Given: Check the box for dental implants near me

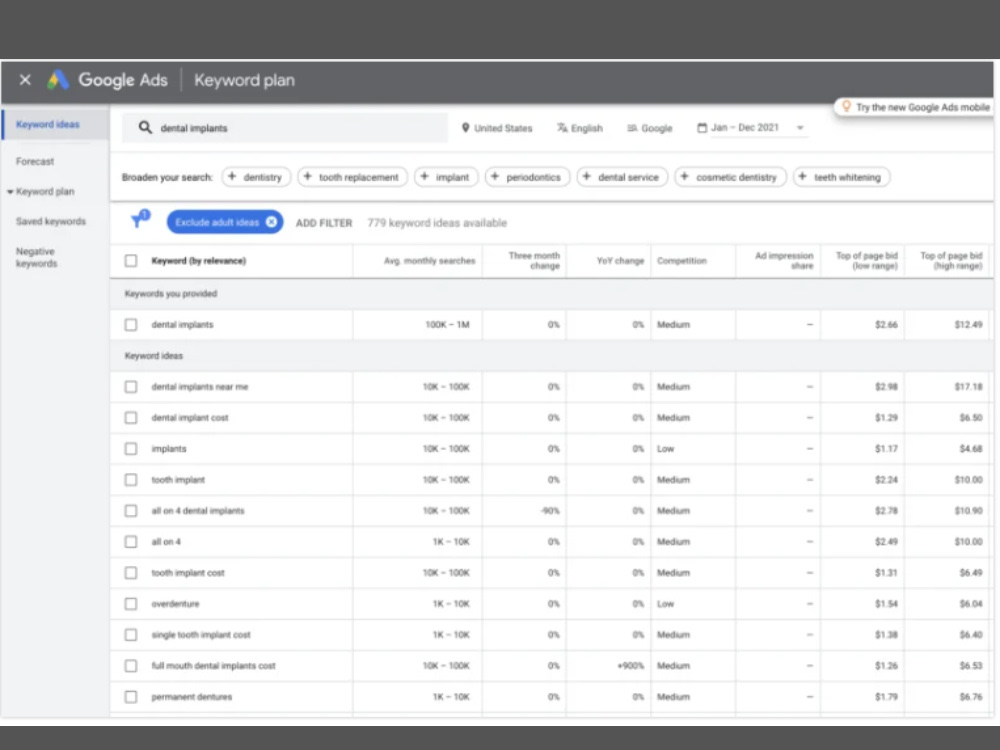Looking at the screenshot, I should point(131,386).
